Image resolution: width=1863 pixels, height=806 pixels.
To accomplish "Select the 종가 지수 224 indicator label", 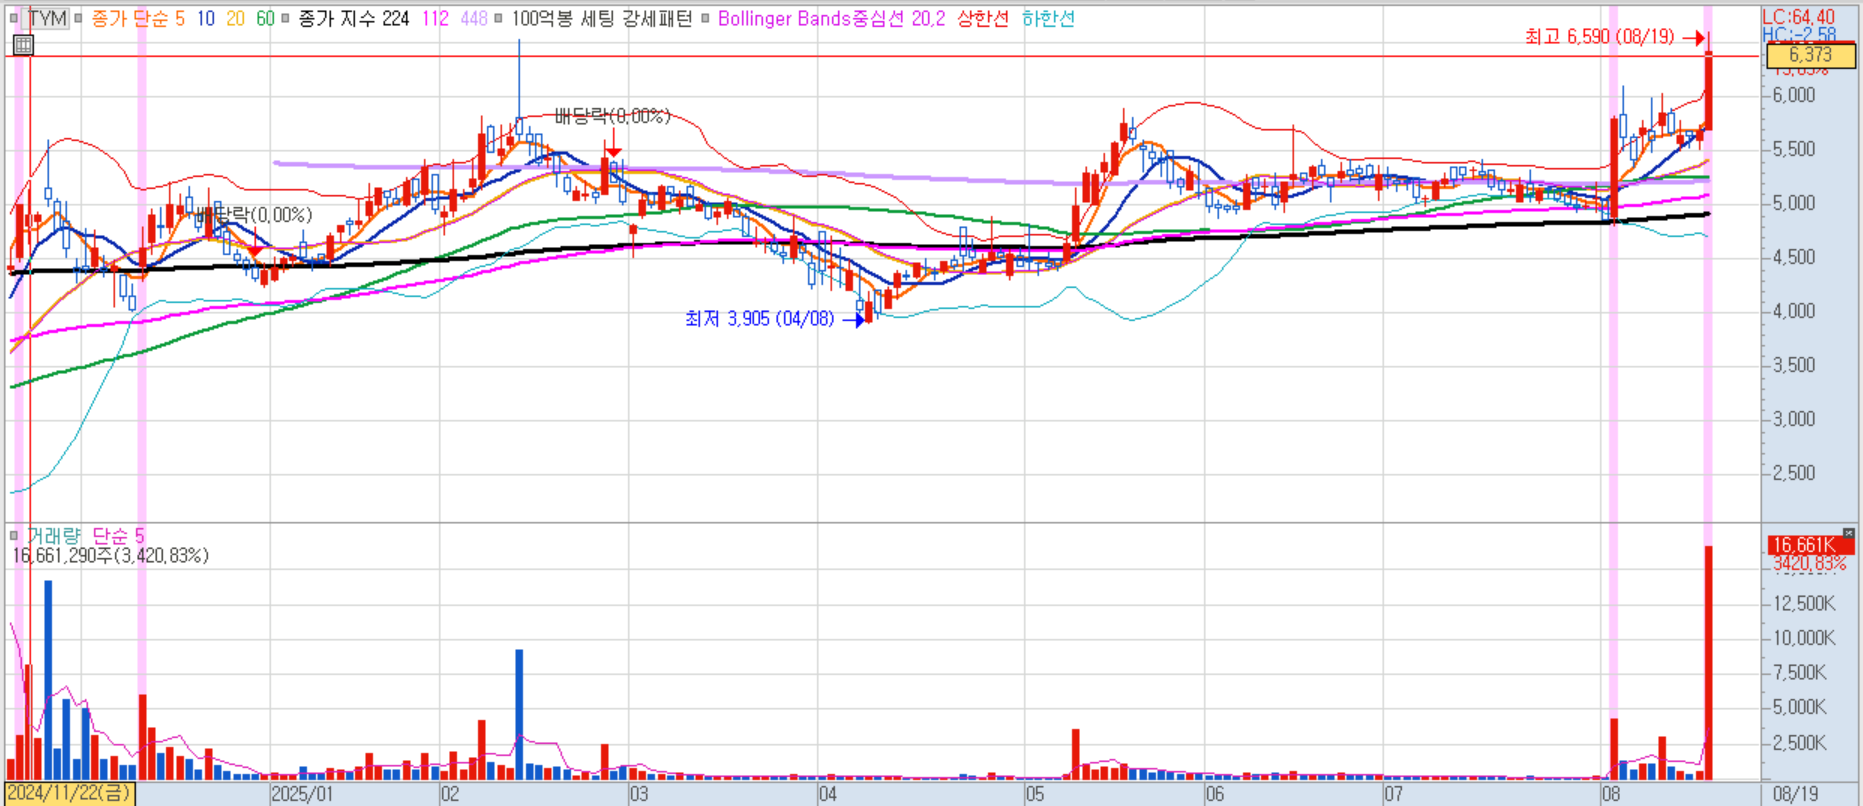I will pyautogui.click(x=354, y=18).
